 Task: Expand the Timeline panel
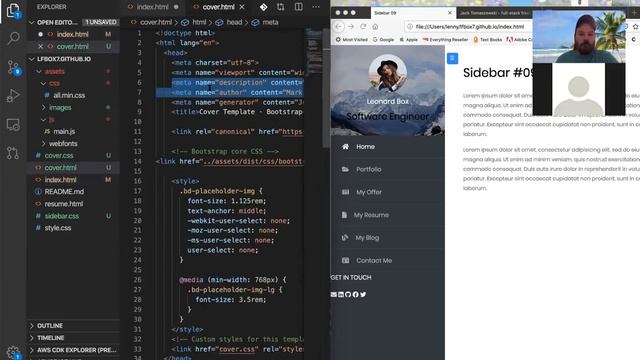tap(51, 338)
